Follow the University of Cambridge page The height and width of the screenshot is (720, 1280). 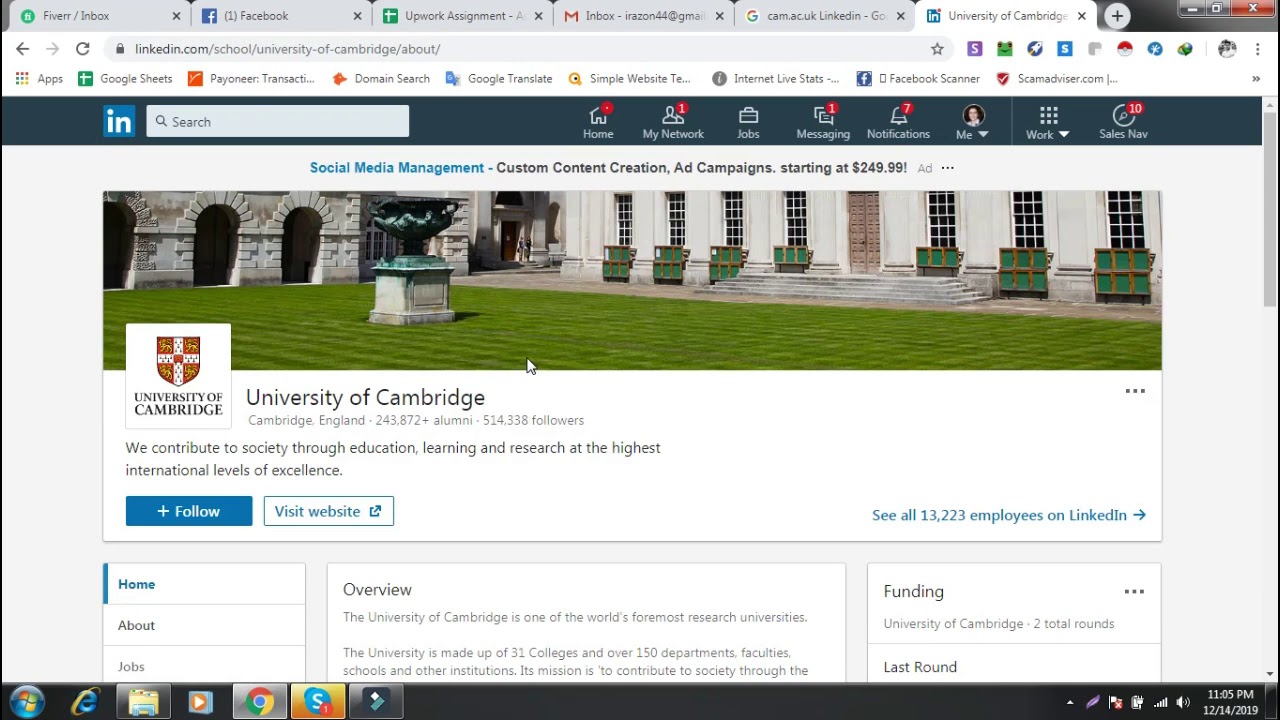pos(189,511)
